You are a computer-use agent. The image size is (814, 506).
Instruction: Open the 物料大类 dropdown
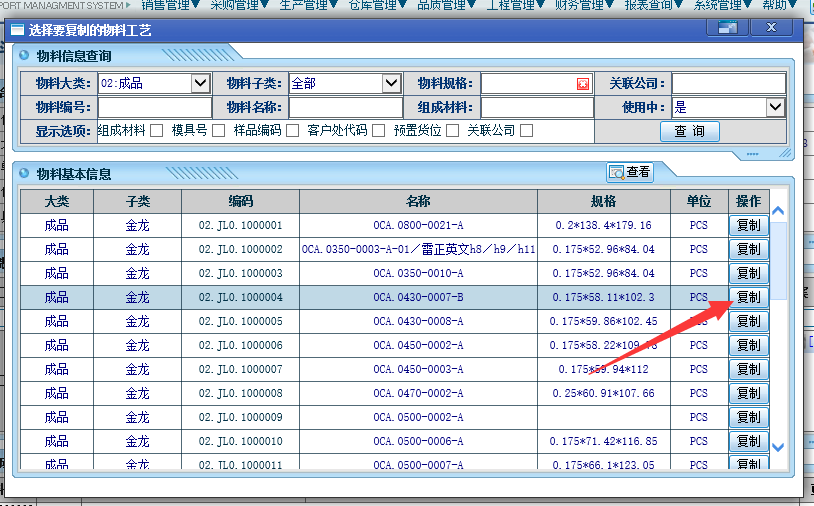coord(200,83)
